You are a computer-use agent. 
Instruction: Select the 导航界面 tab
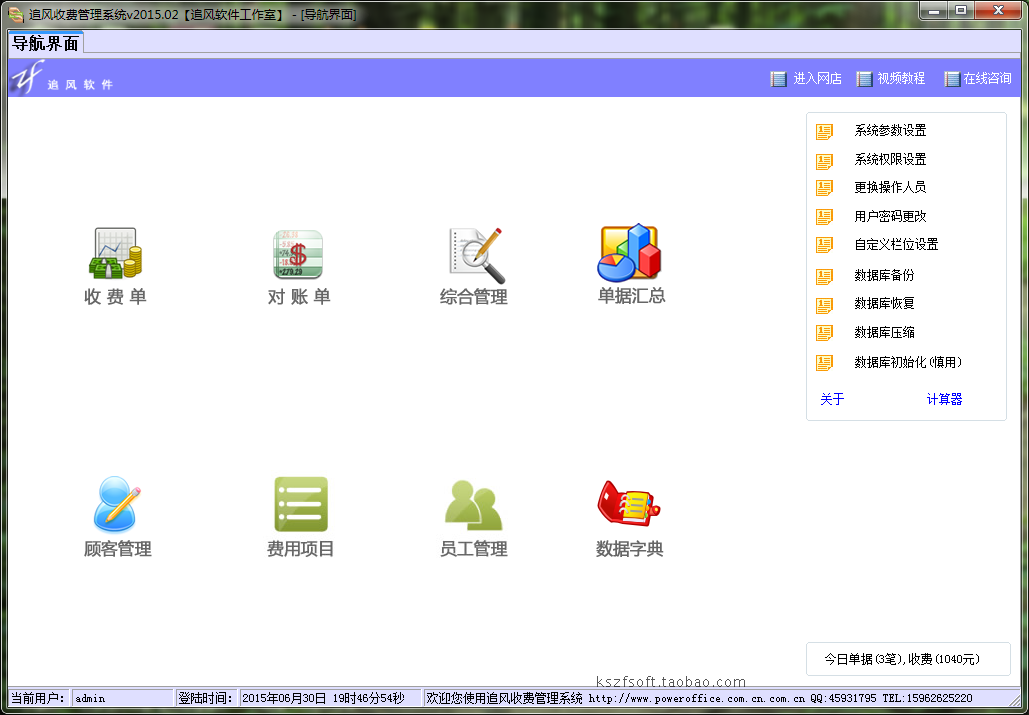click(x=45, y=43)
